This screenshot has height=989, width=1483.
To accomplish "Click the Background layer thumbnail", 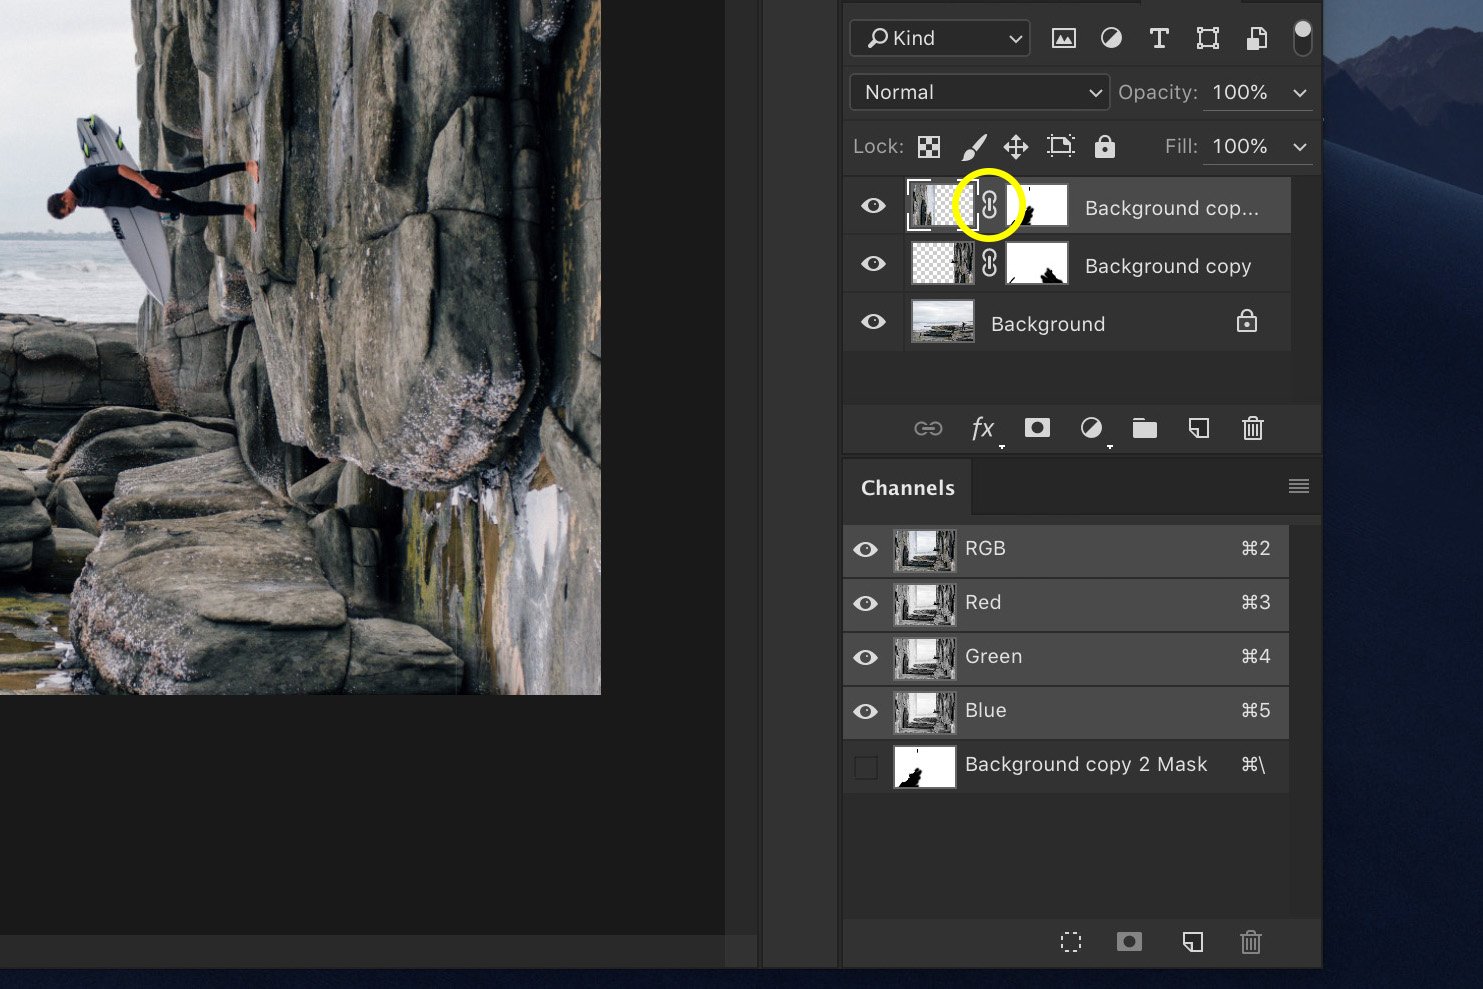I will tap(941, 321).
